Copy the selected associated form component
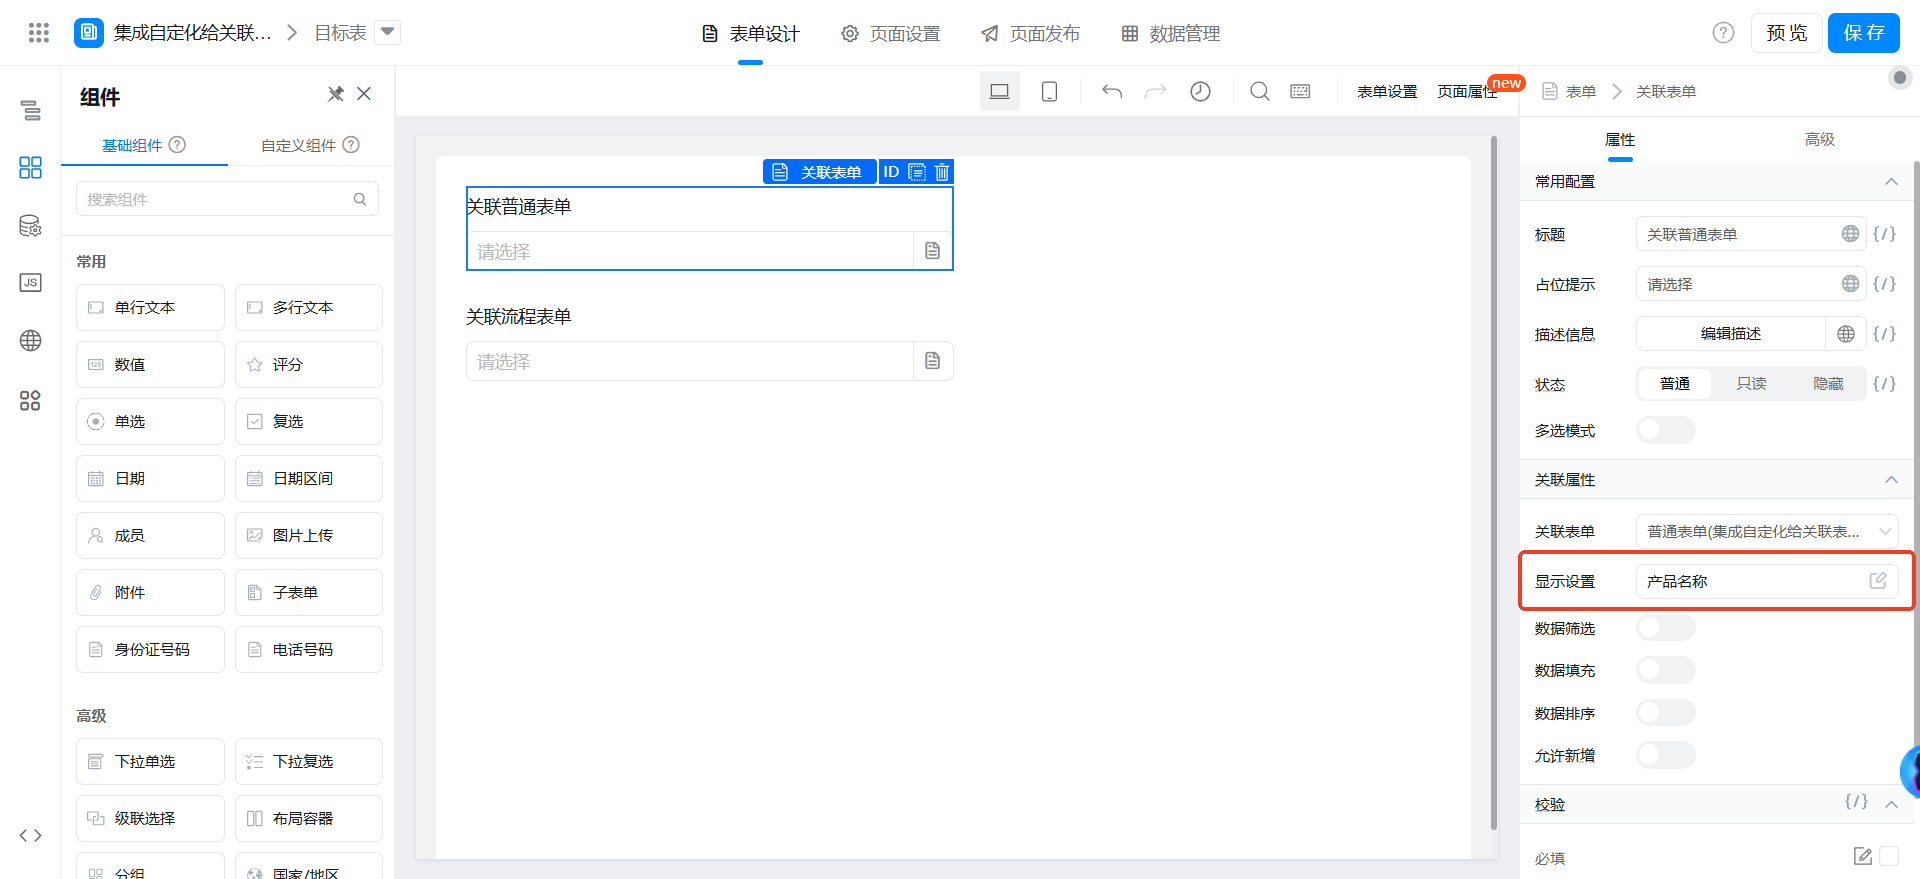 click(917, 172)
